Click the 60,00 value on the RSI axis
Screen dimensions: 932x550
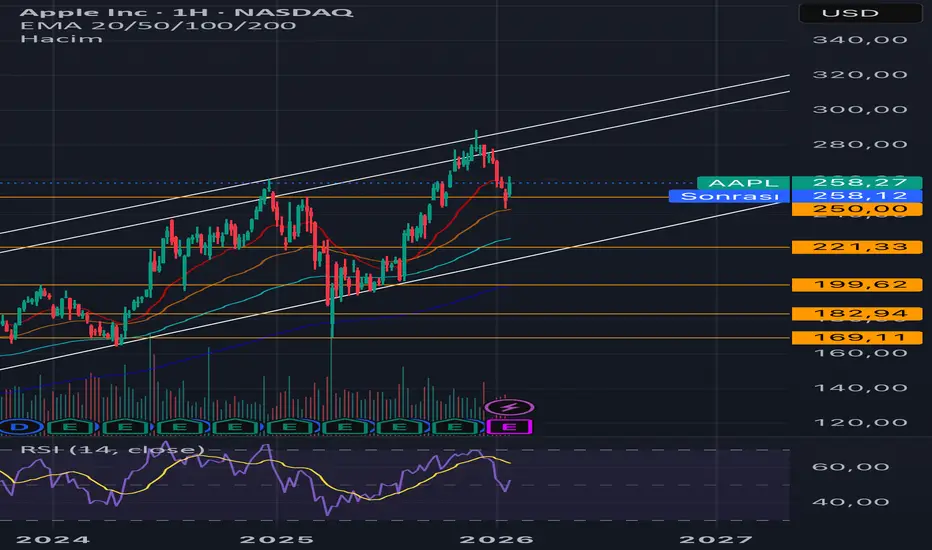tap(850, 467)
